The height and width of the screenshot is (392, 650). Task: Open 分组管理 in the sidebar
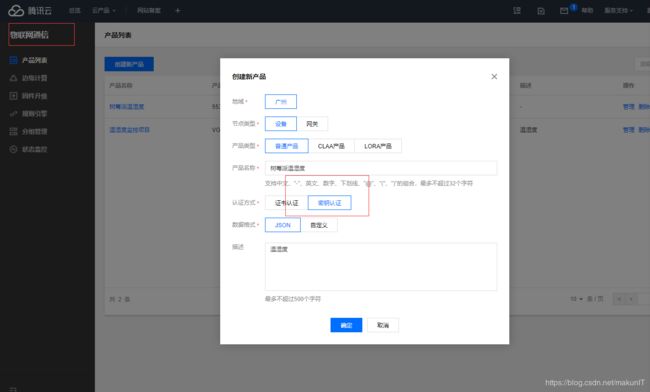(x=34, y=131)
